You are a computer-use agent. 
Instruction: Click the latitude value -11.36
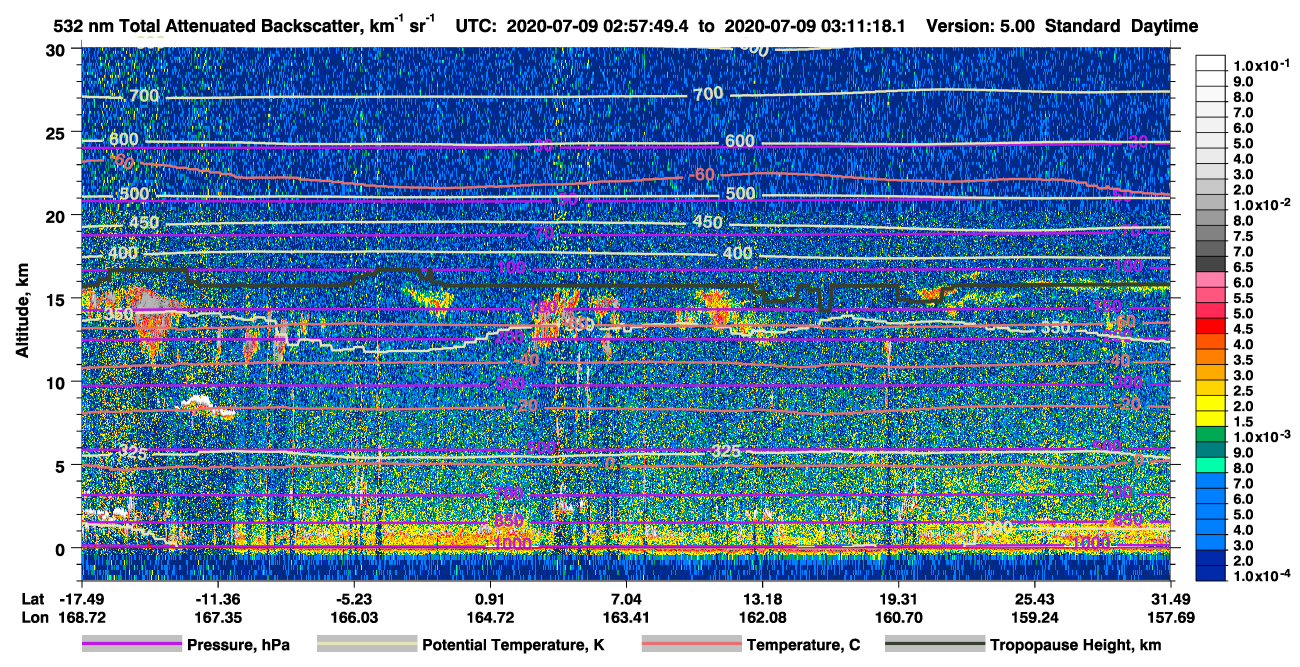tap(217, 599)
